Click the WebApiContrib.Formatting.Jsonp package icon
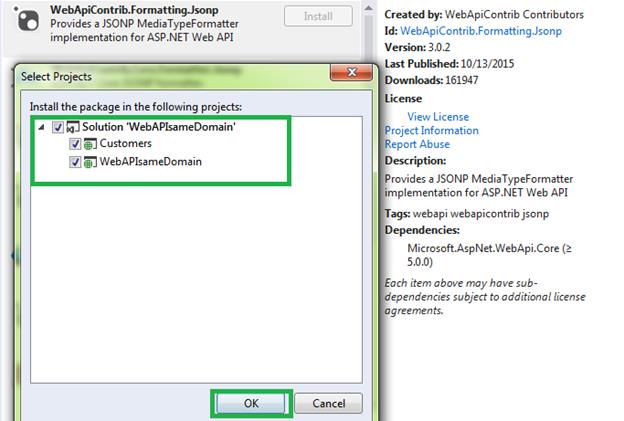Viewport: 624px width, 421px height. tap(27, 19)
